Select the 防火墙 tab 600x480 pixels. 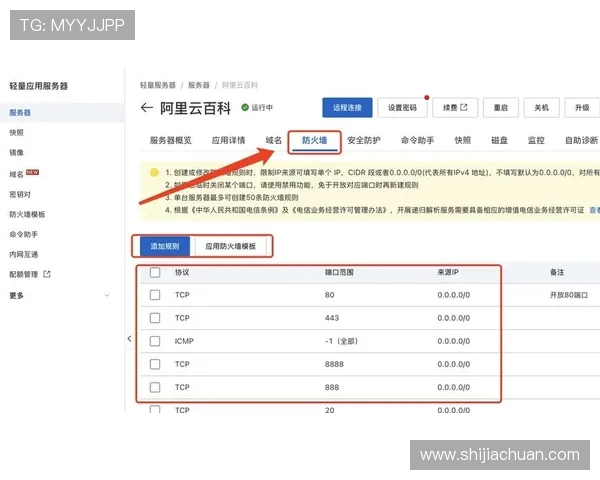[315, 140]
